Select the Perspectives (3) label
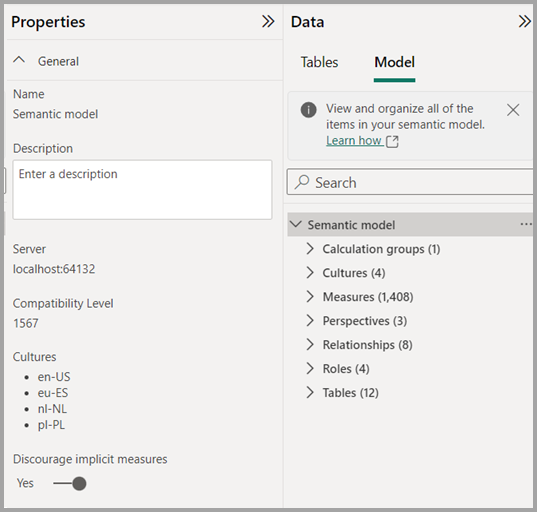Image resolution: width=537 pixels, height=512 pixels. (x=365, y=321)
